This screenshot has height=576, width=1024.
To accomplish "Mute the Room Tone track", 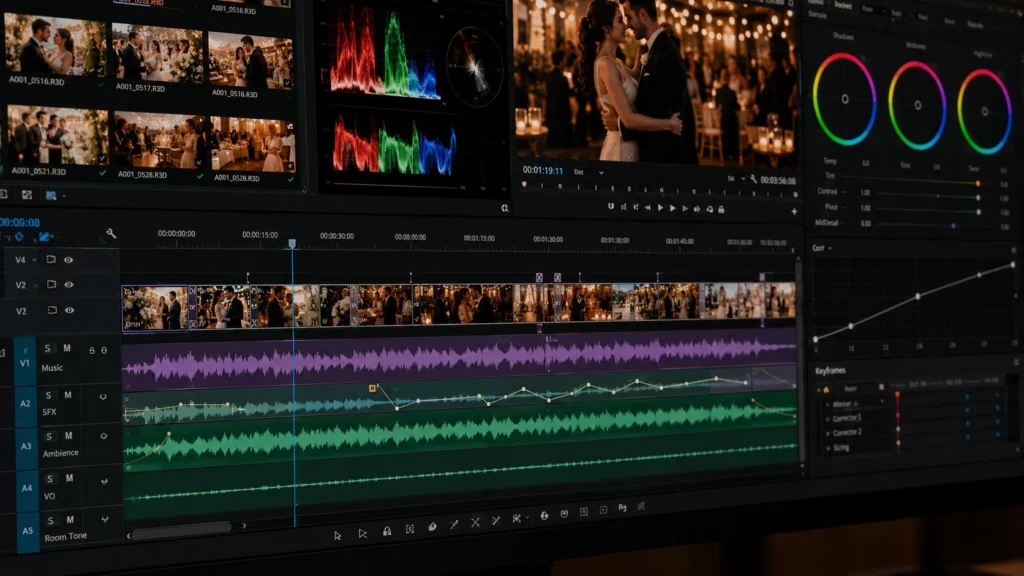I will [70, 520].
